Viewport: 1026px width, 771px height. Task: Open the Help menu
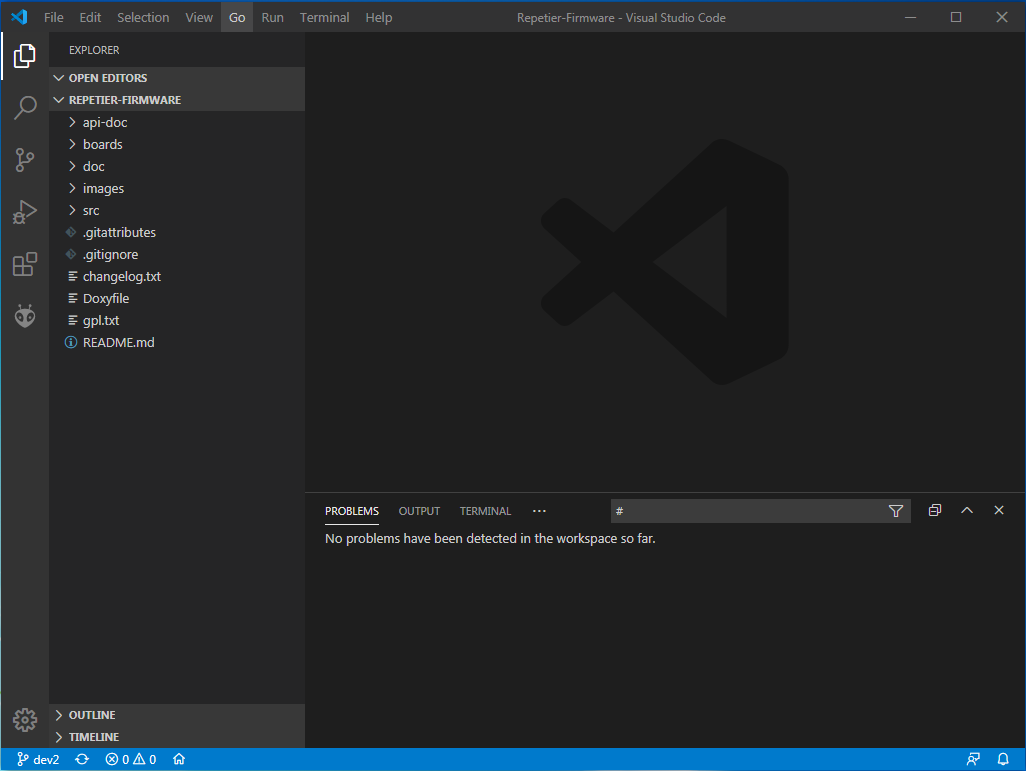(x=379, y=17)
